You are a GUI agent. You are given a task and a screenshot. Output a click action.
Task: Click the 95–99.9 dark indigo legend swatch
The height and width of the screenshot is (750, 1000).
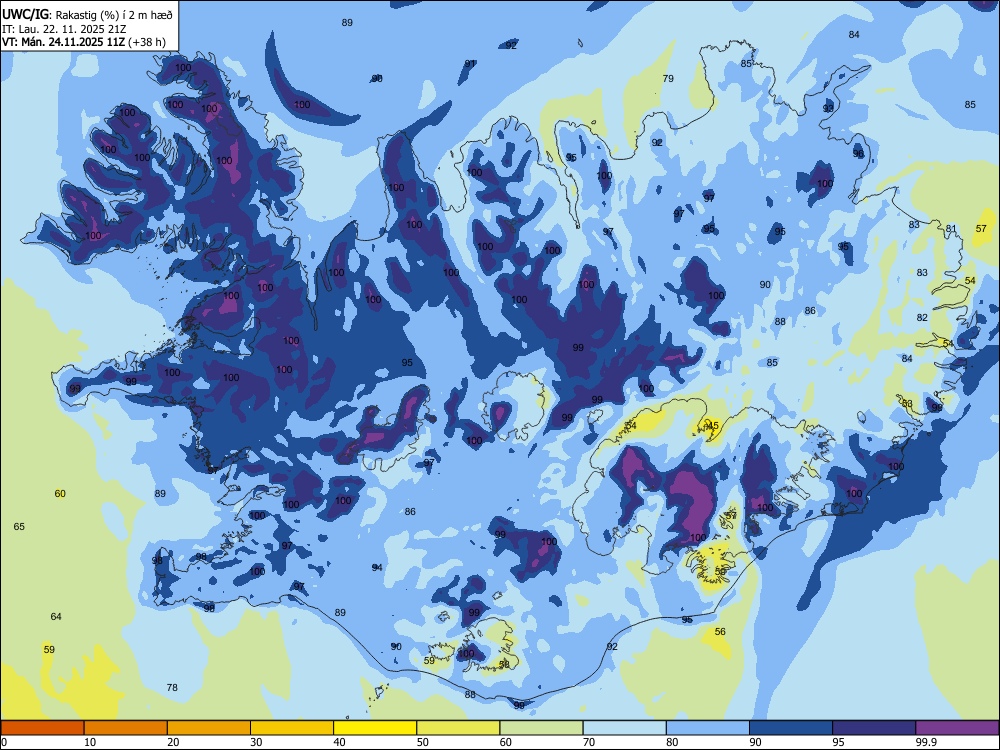tap(874, 728)
